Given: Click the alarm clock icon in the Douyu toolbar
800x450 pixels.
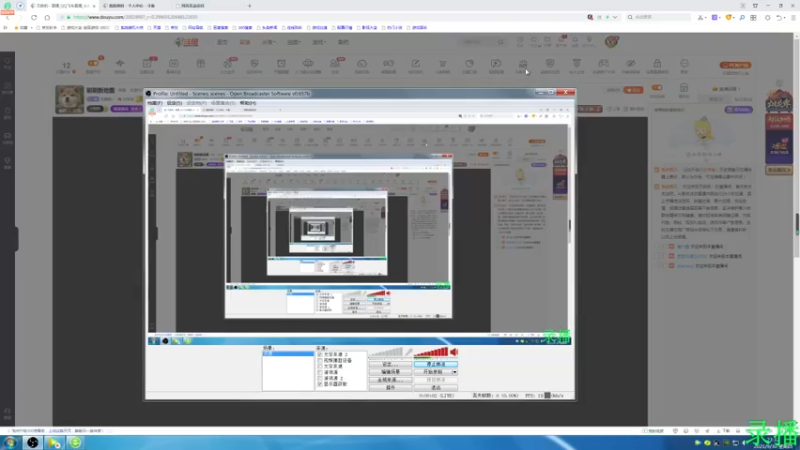Looking at the screenshot, I should [x=281, y=63].
